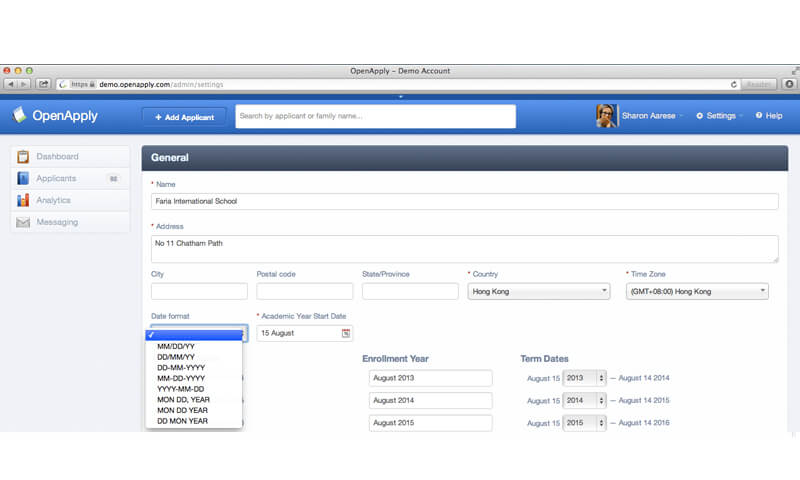Click the downloads button right of the Reader button
800x480 pixels.
[x=789, y=84]
